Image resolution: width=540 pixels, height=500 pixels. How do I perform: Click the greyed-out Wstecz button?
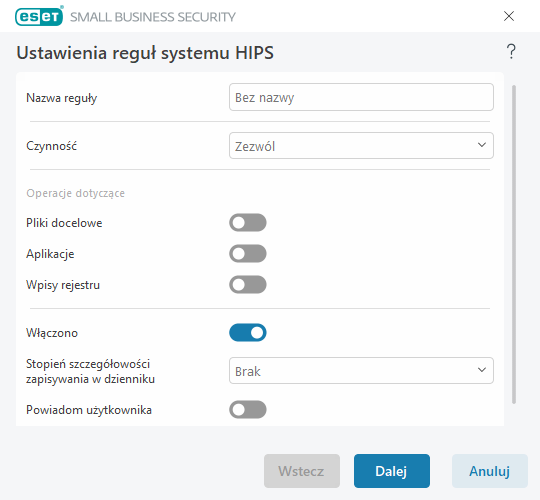(x=302, y=471)
